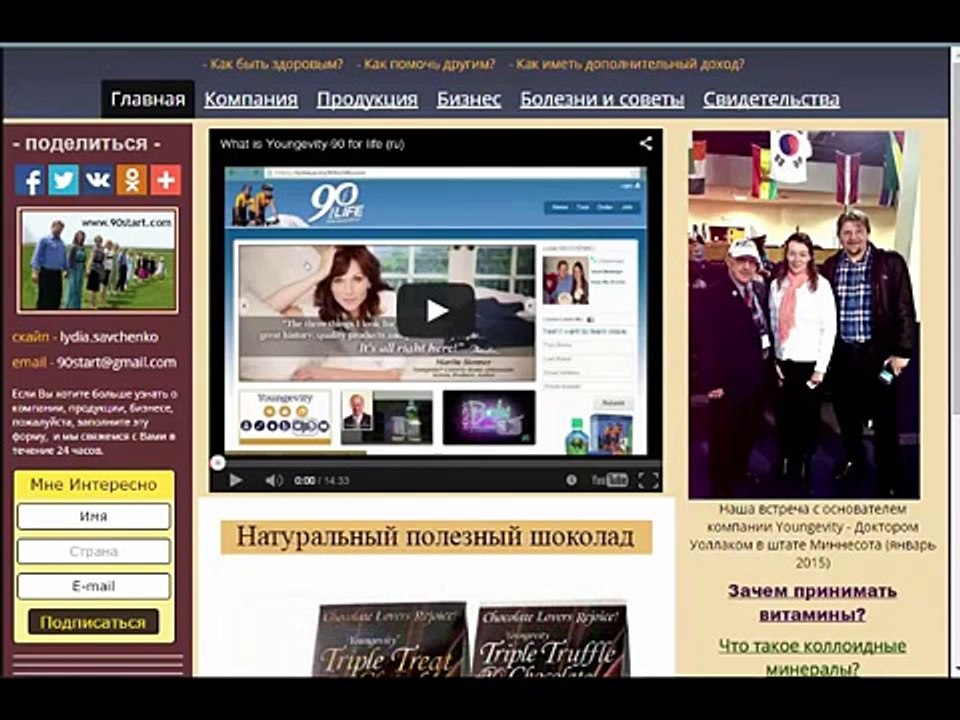The width and height of the screenshot is (960, 720).
Task: Click the email 90start@gmail.com
Action: [116, 362]
